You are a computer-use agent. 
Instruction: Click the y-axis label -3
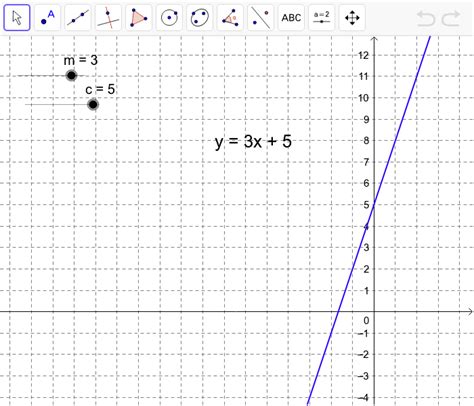click(x=363, y=376)
